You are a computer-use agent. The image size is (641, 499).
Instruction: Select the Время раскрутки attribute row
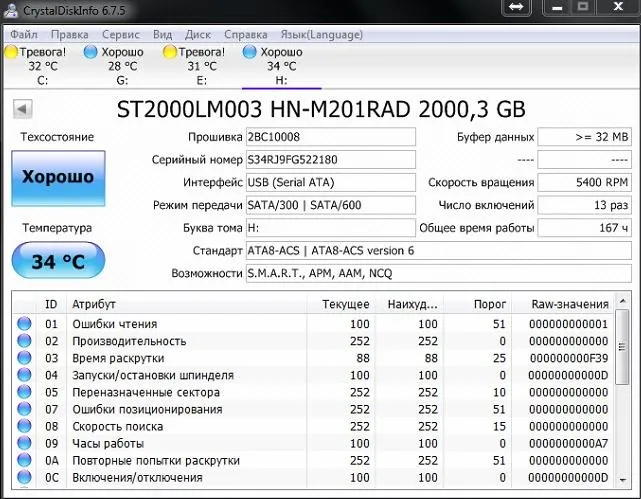tap(313, 358)
